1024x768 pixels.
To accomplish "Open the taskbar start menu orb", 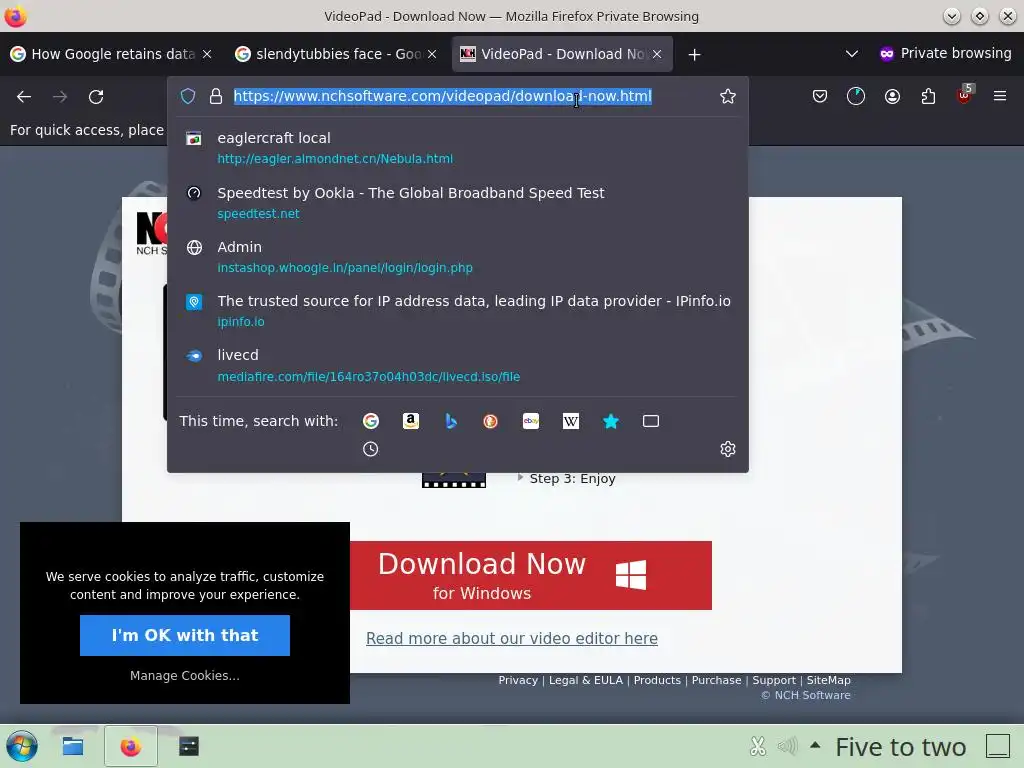I will click(22, 746).
